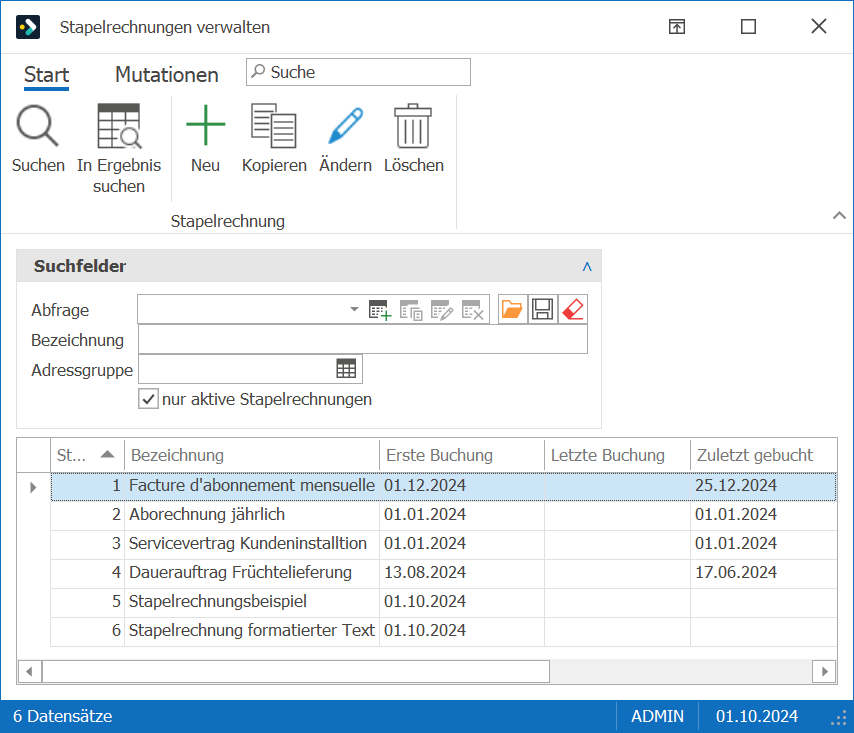Switch to the Start tab

click(x=46, y=75)
